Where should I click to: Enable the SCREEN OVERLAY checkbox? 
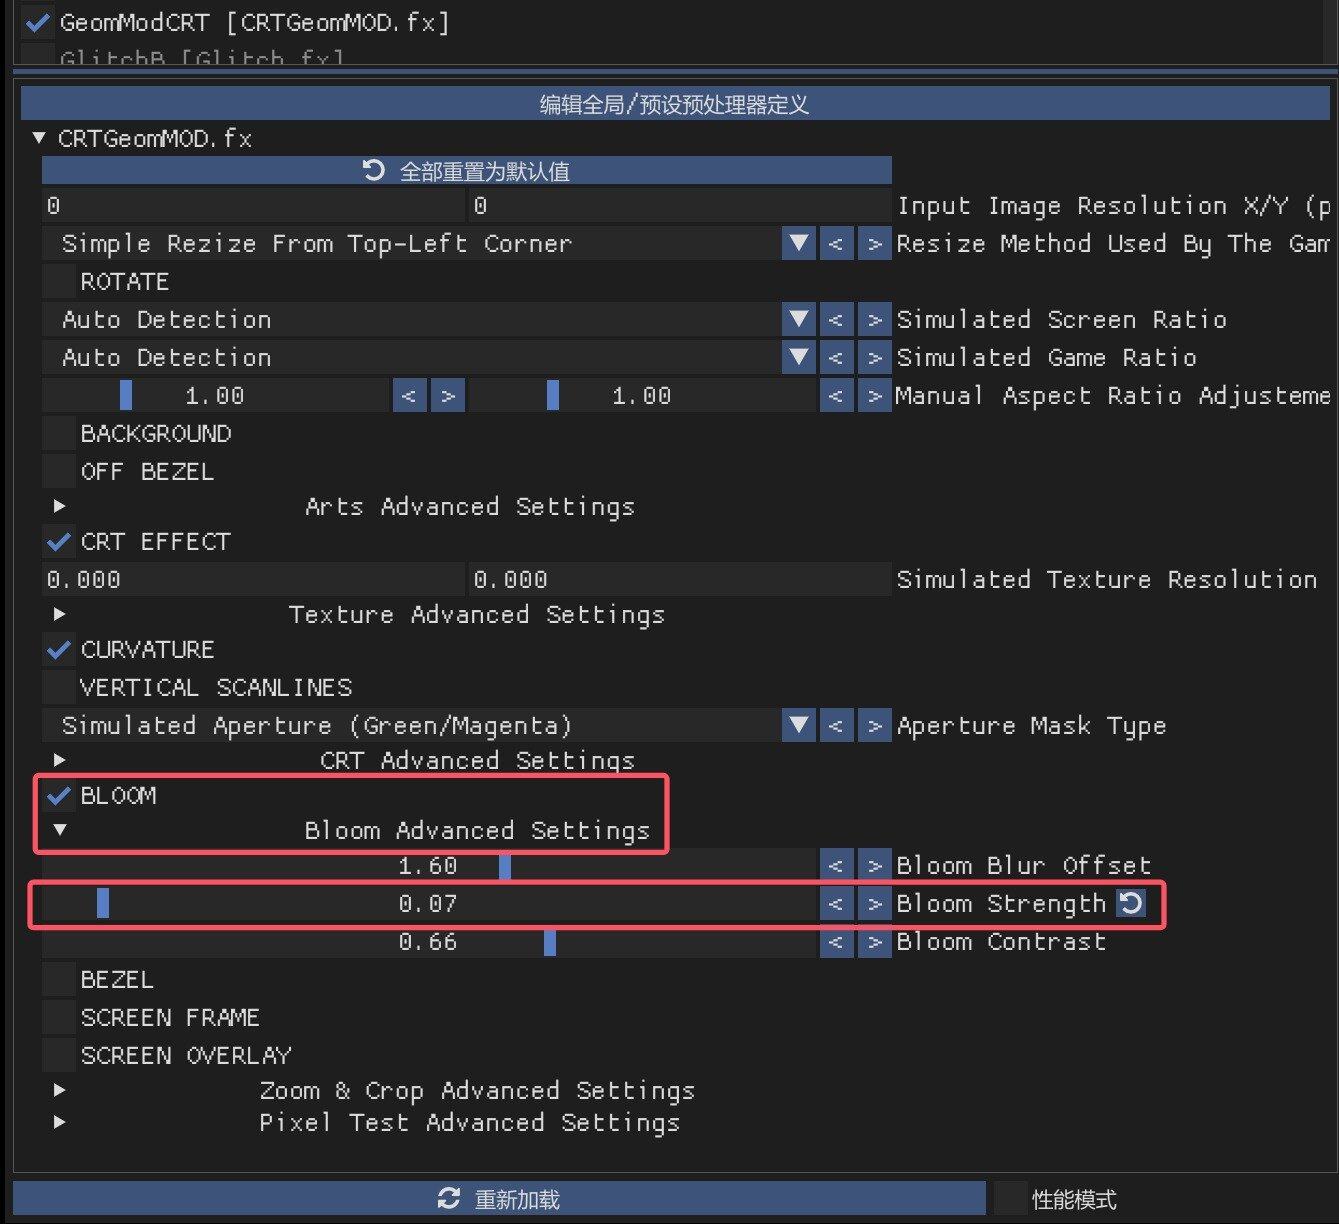pyautogui.click(x=59, y=1056)
